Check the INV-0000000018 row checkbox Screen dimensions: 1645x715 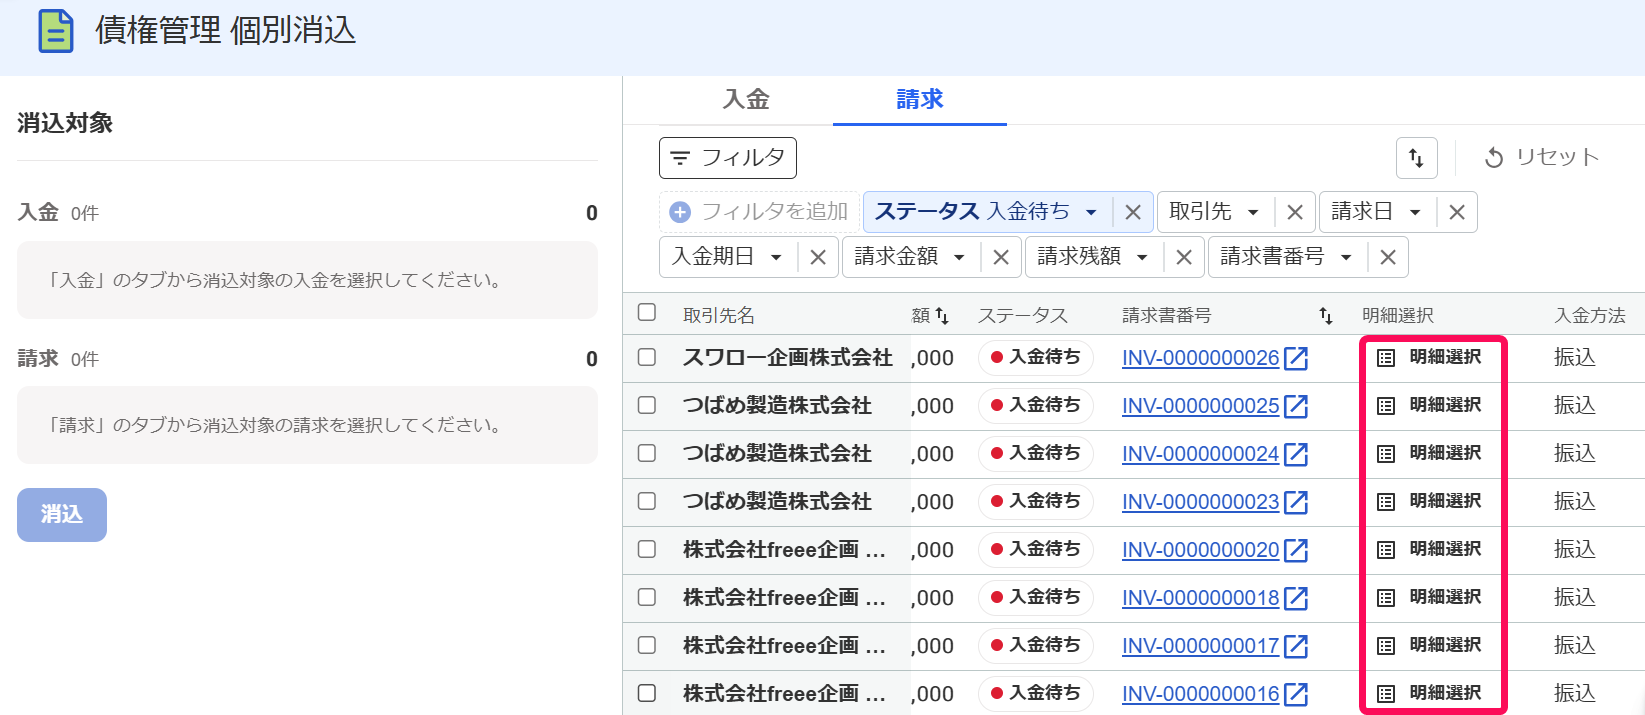pos(647,597)
